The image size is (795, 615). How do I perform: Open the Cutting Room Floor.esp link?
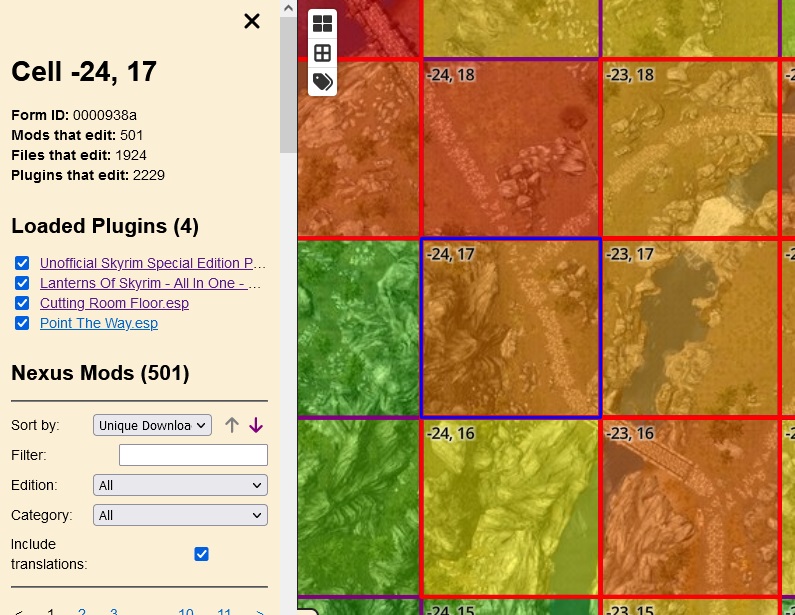pos(114,303)
